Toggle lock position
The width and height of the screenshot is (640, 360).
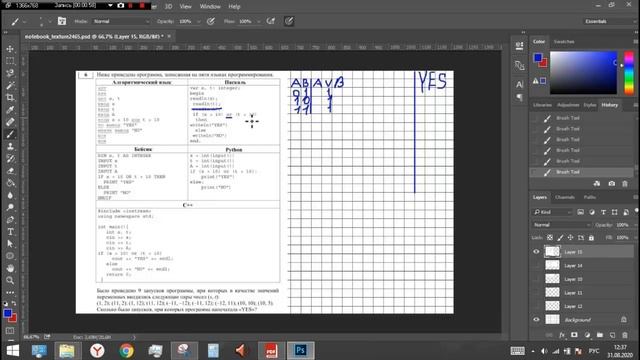571,238
